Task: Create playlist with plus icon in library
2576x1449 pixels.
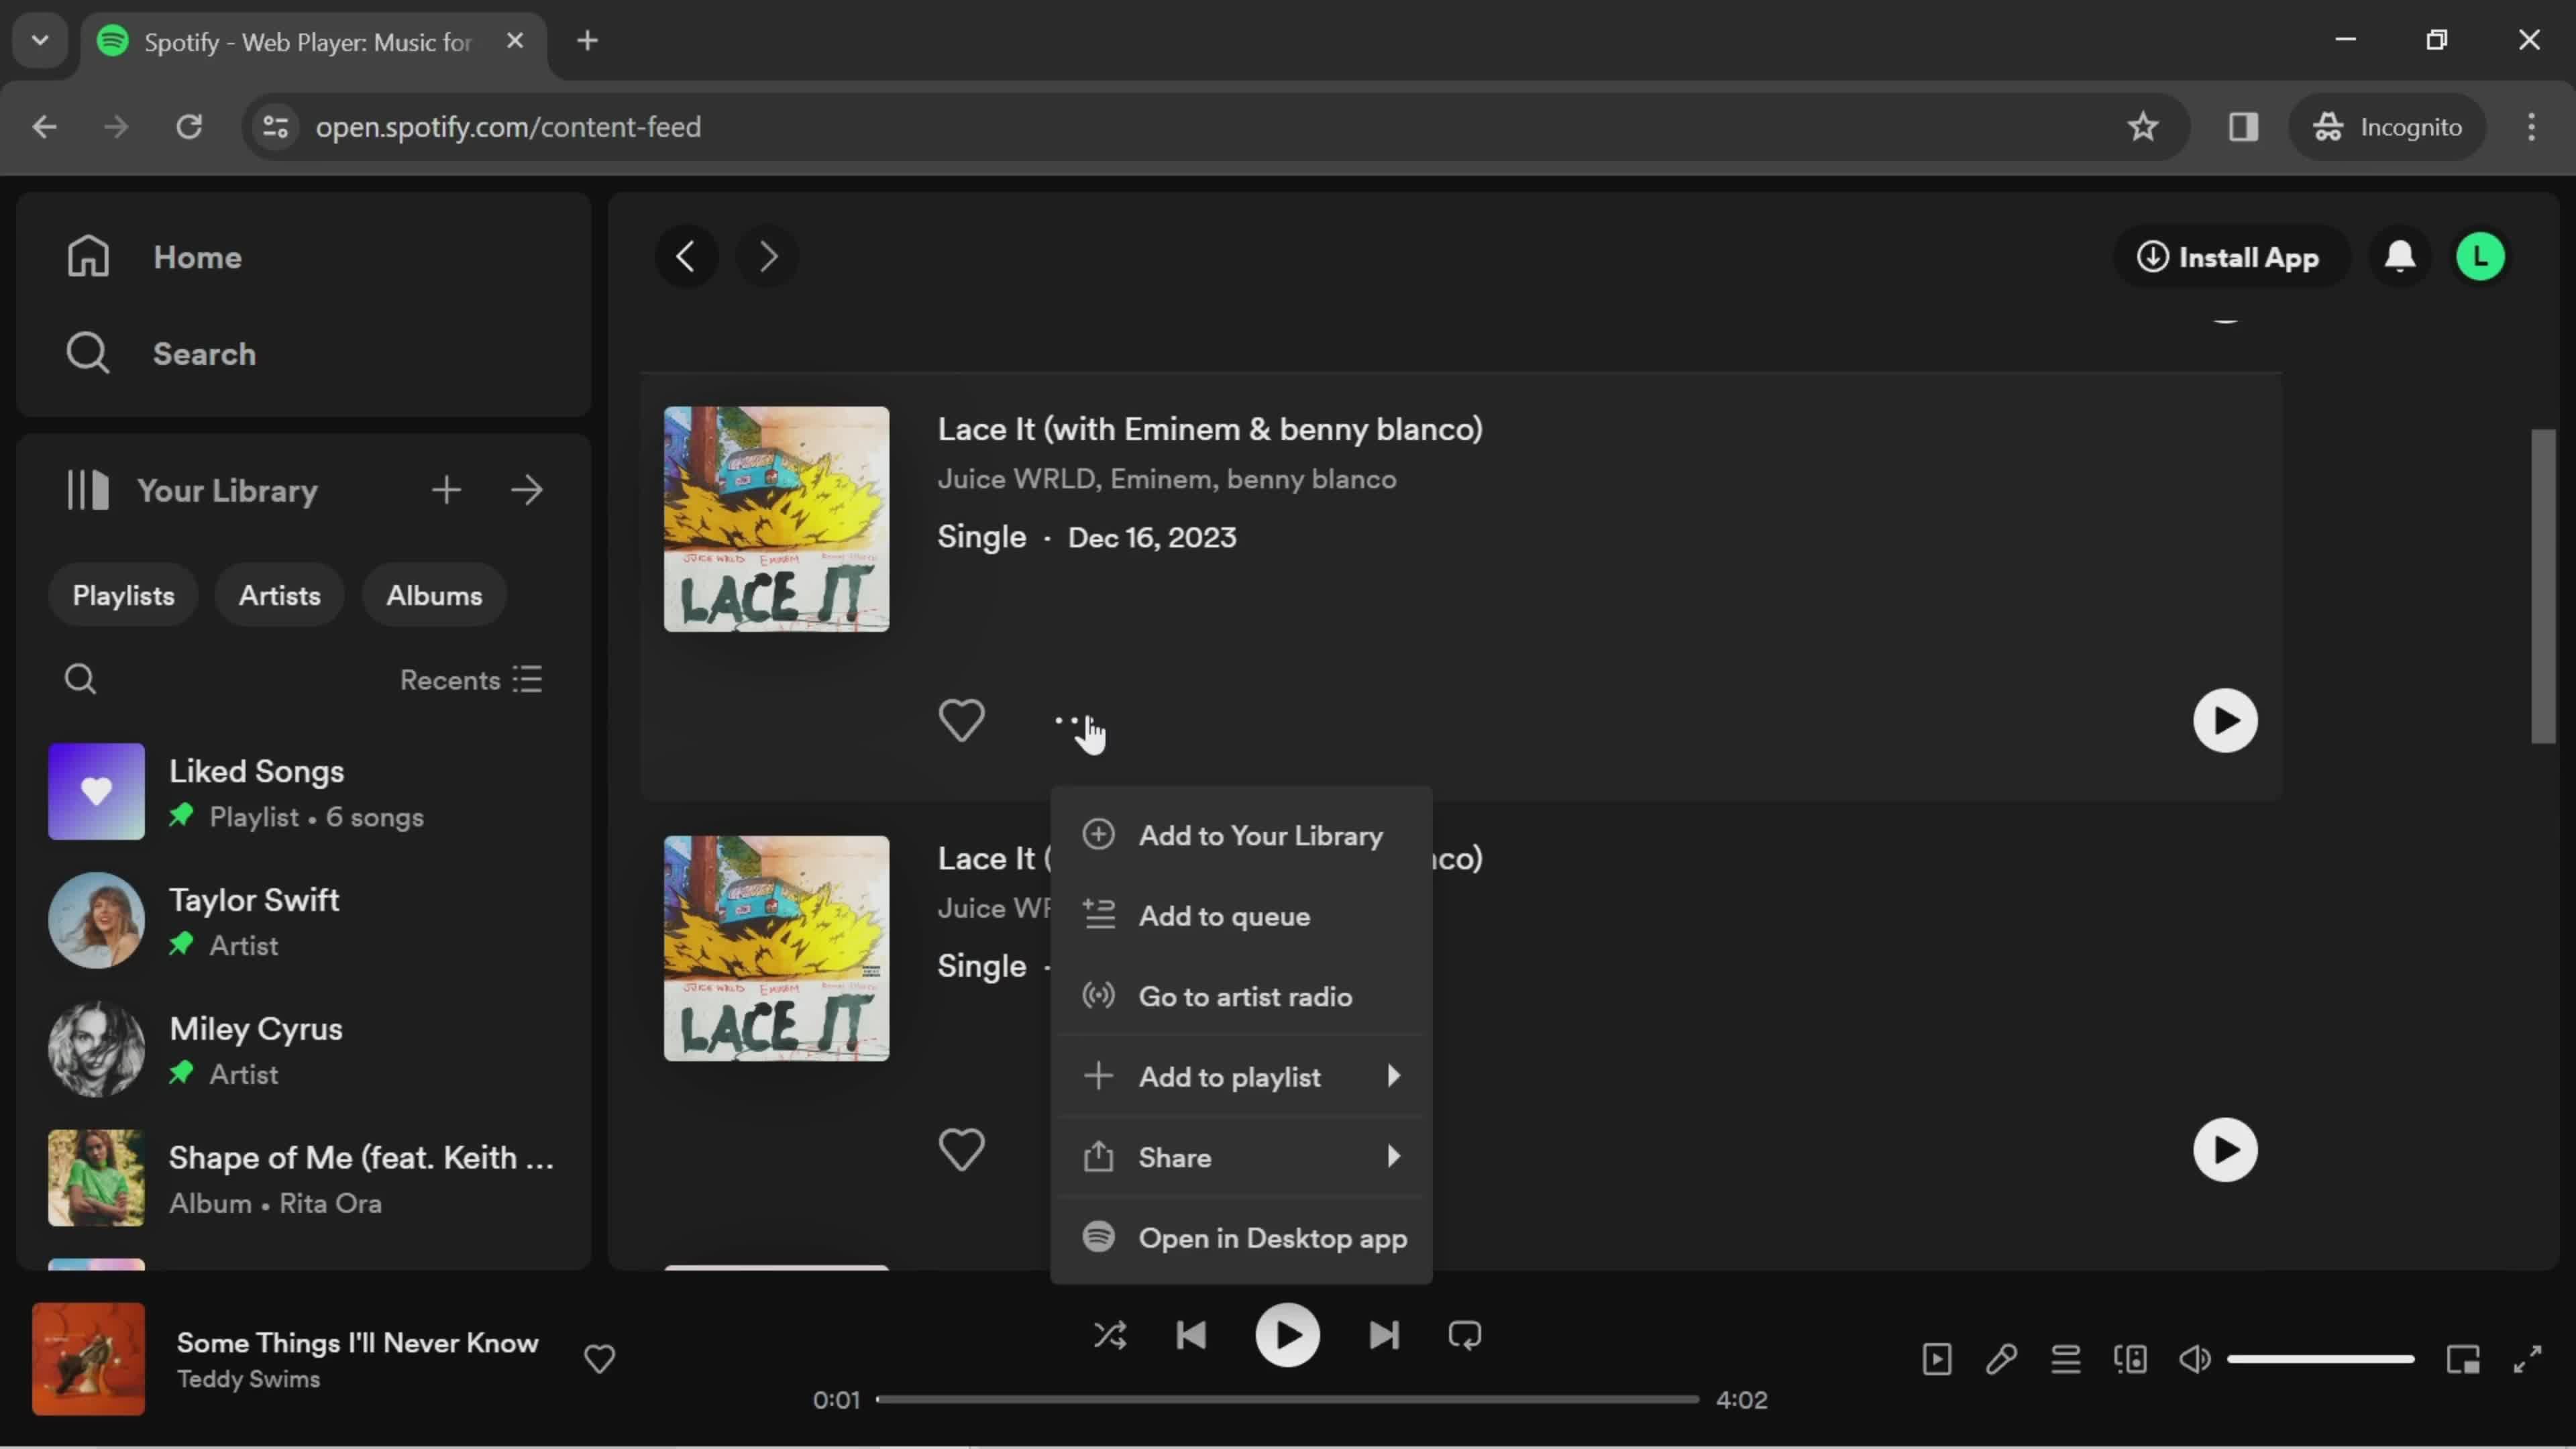Action: click(x=446, y=490)
